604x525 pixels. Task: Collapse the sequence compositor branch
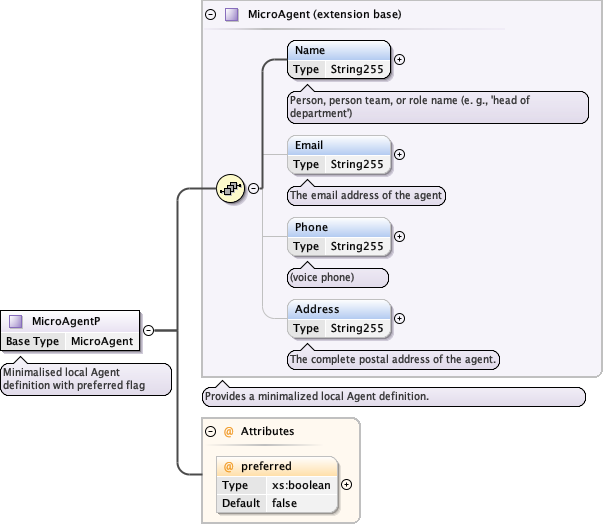(x=254, y=187)
